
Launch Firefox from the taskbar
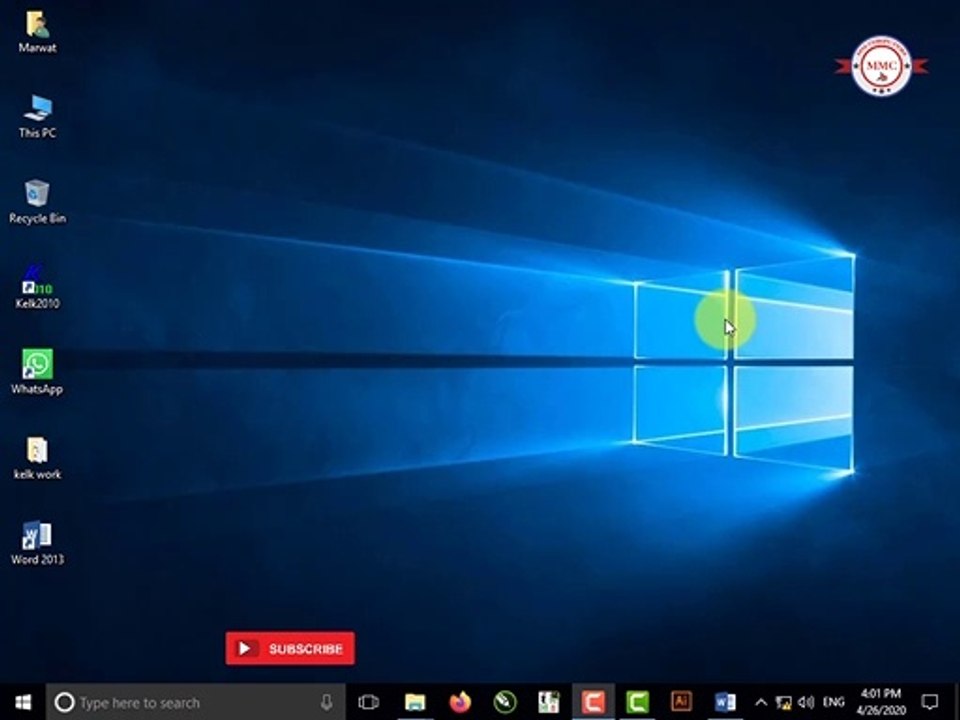click(x=460, y=702)
